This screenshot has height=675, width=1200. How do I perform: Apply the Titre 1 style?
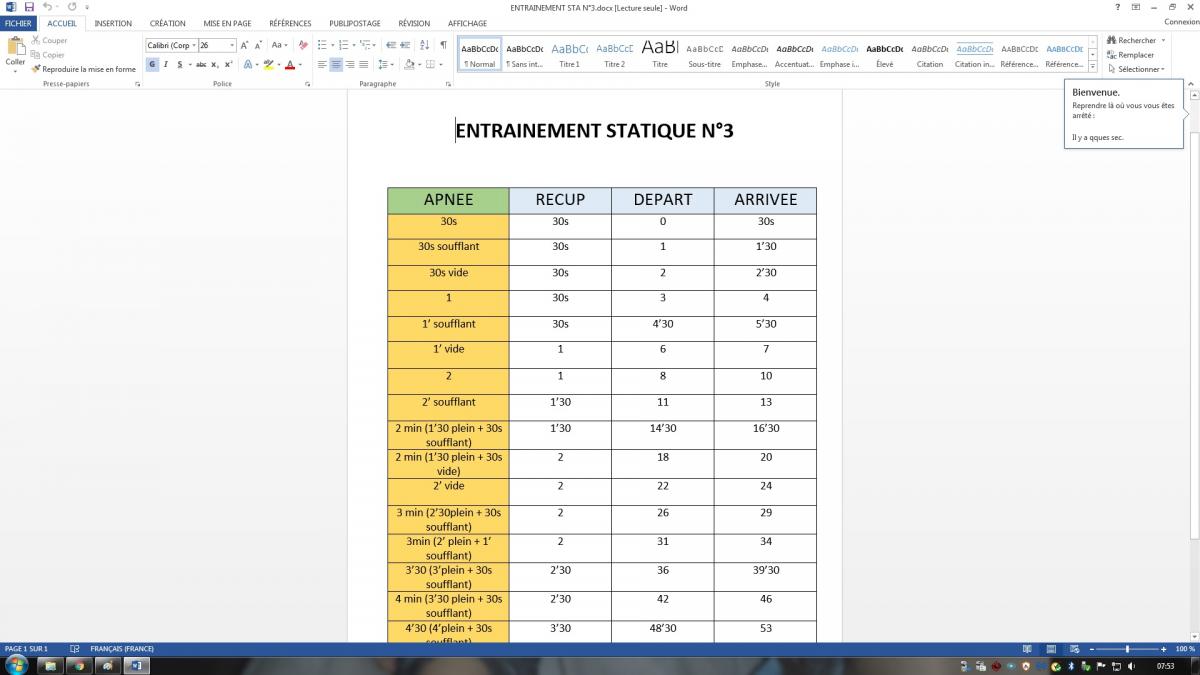(569, 54)
